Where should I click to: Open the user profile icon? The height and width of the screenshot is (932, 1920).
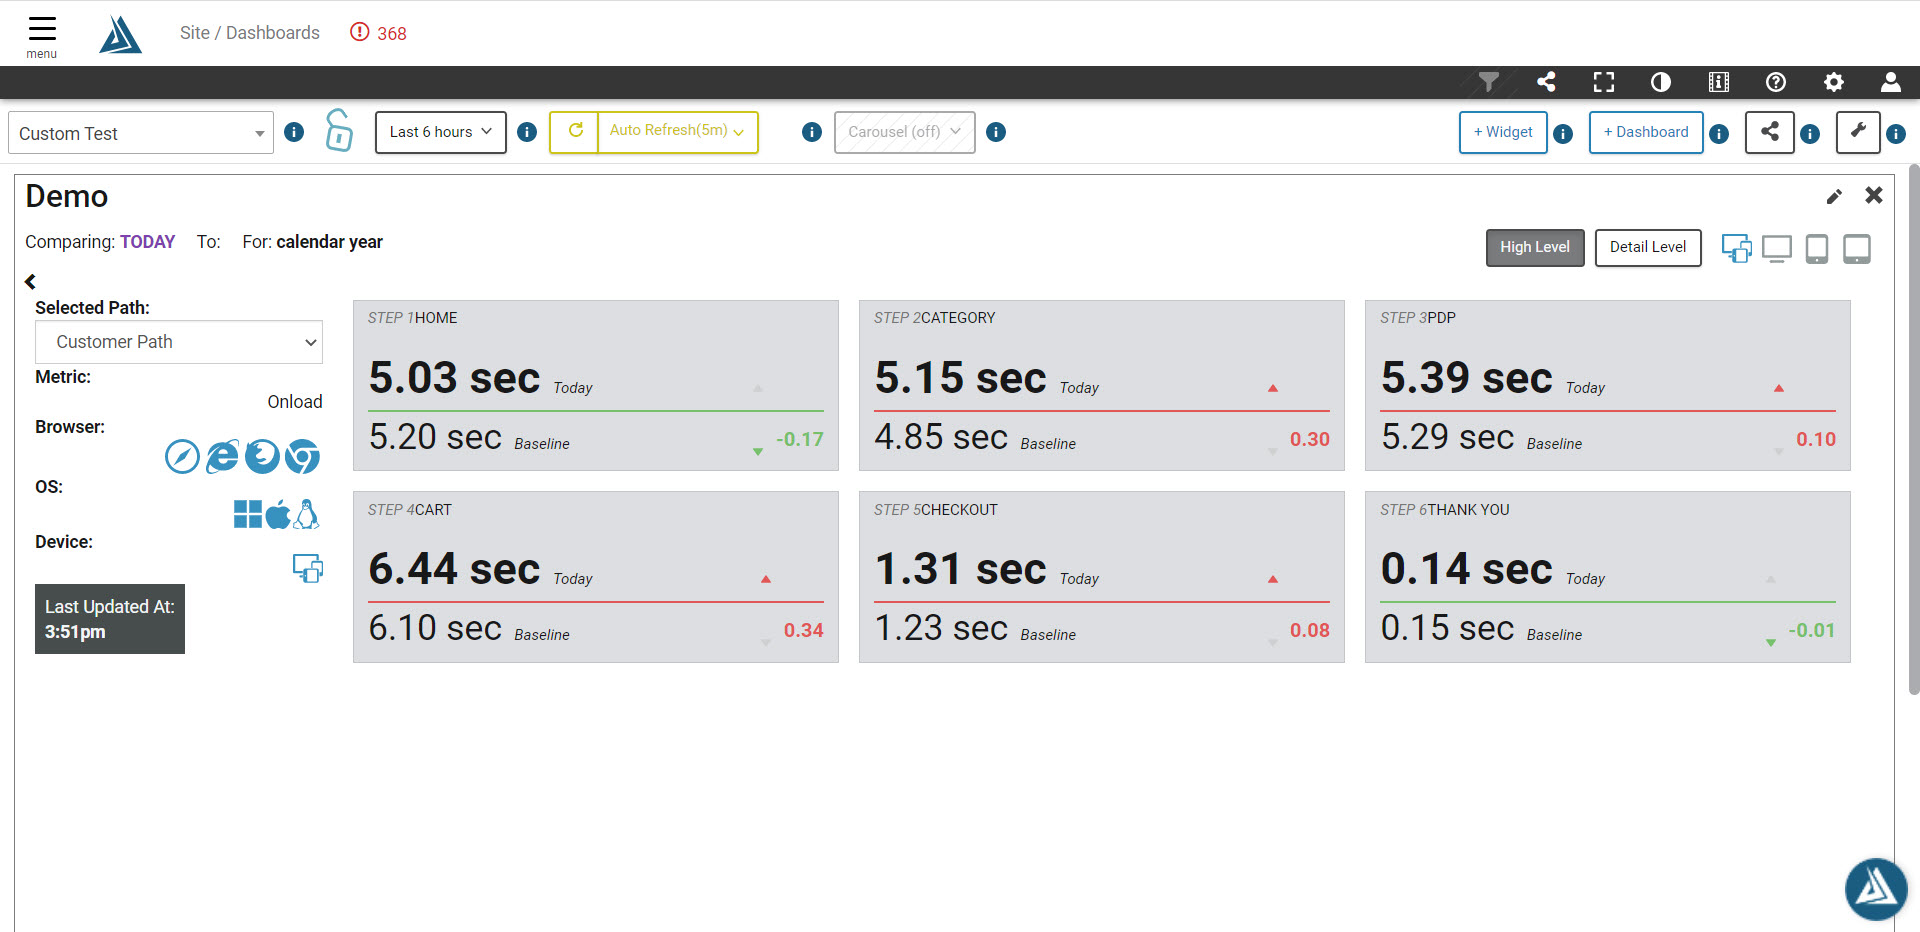tap(1891, 82)
